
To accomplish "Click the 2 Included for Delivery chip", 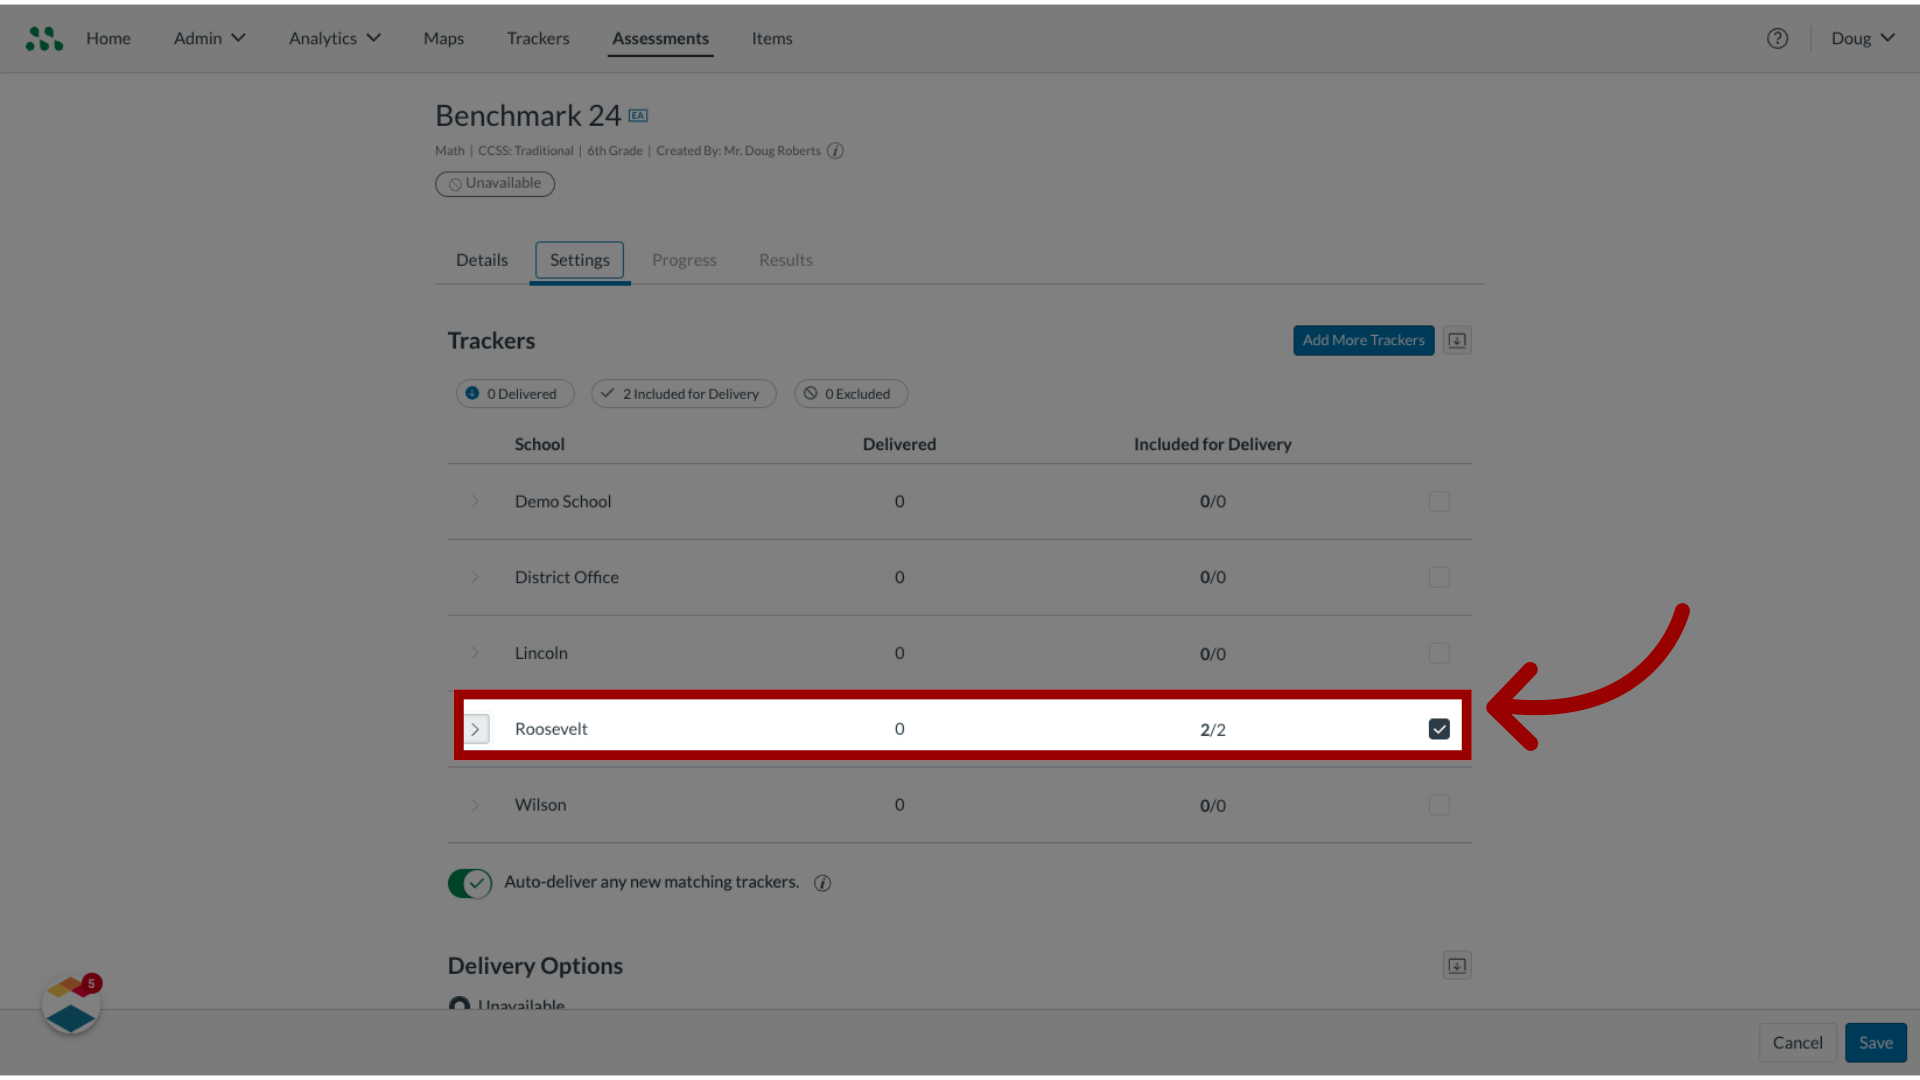I will click(x=684, y=394).
